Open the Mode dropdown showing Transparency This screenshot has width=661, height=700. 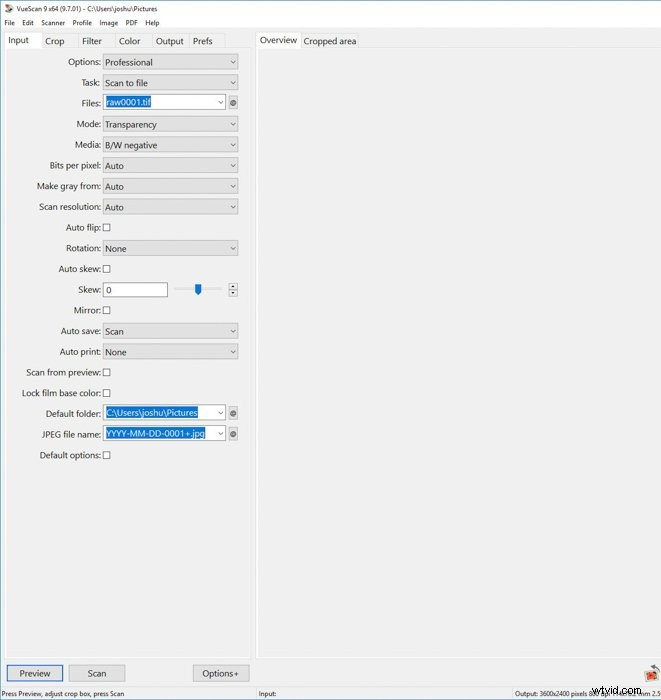[x=170, y=124]
